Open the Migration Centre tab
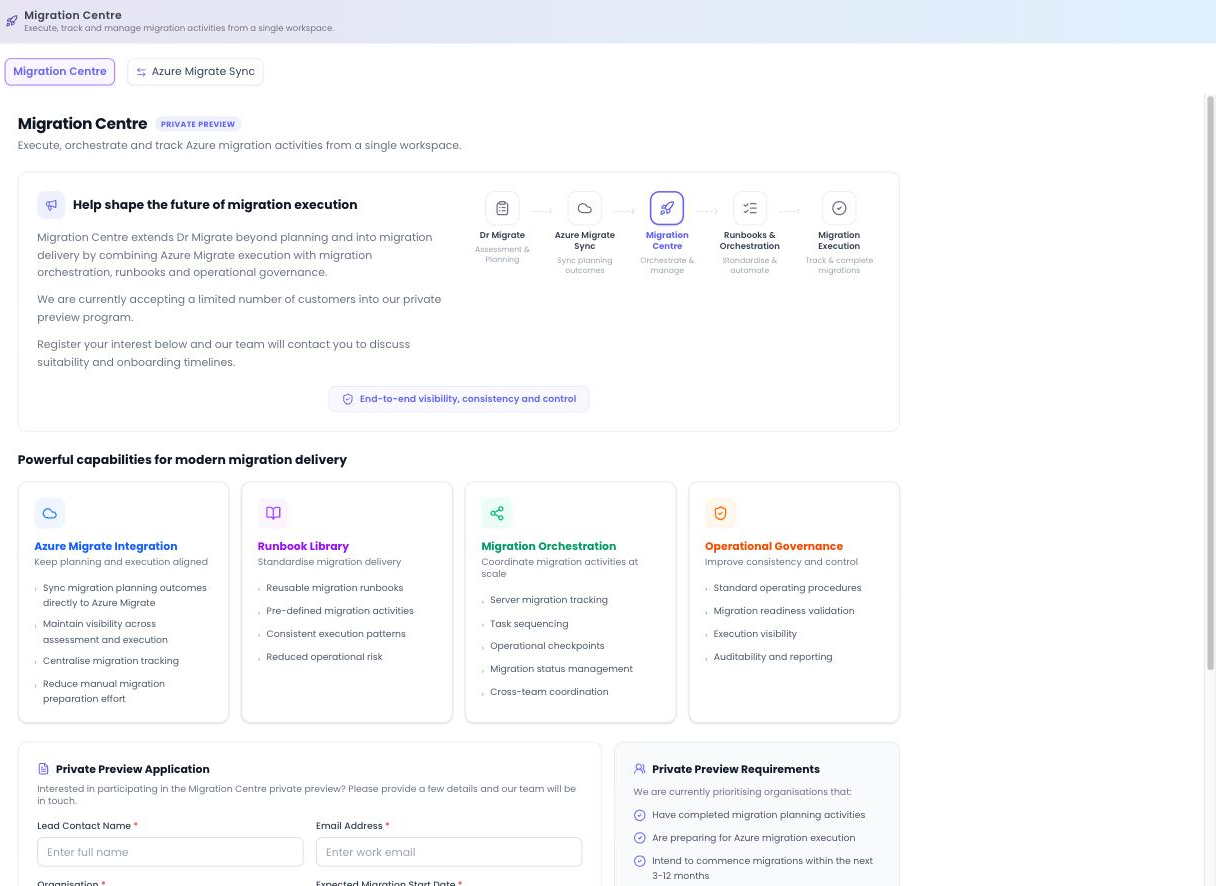 [x=60, y=72]
